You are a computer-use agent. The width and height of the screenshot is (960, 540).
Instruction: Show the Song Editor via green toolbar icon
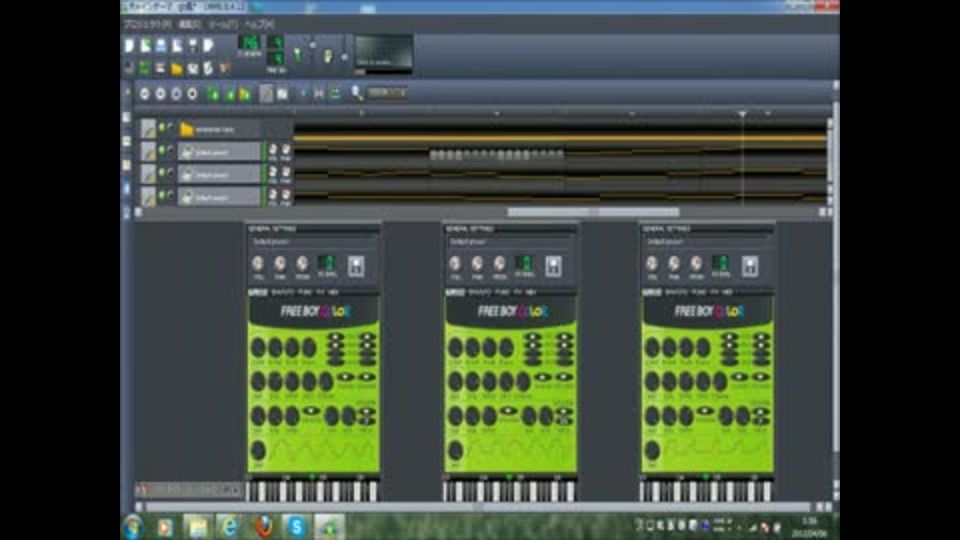tap(145, 68)
